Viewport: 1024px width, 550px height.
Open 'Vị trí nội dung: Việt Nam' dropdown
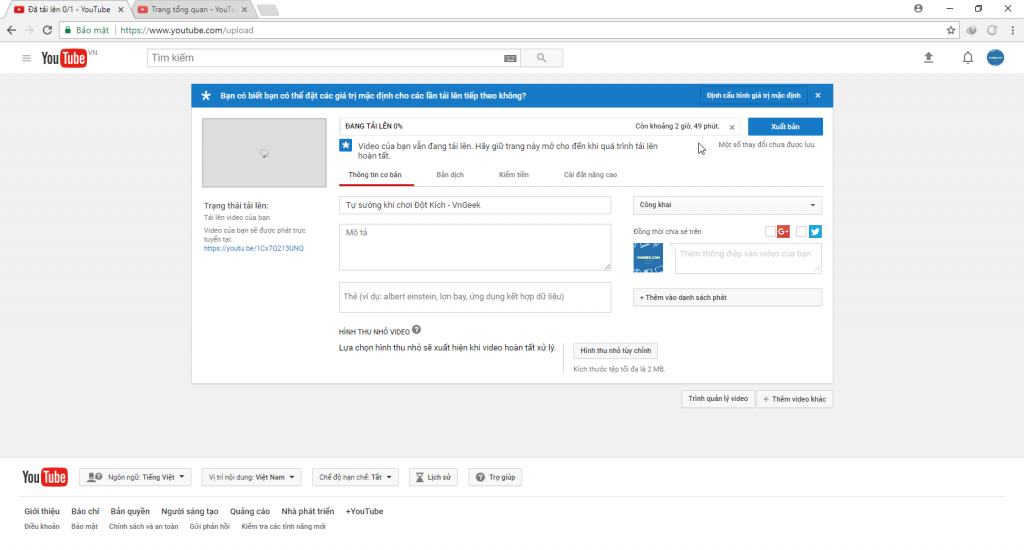coord(251,477)
